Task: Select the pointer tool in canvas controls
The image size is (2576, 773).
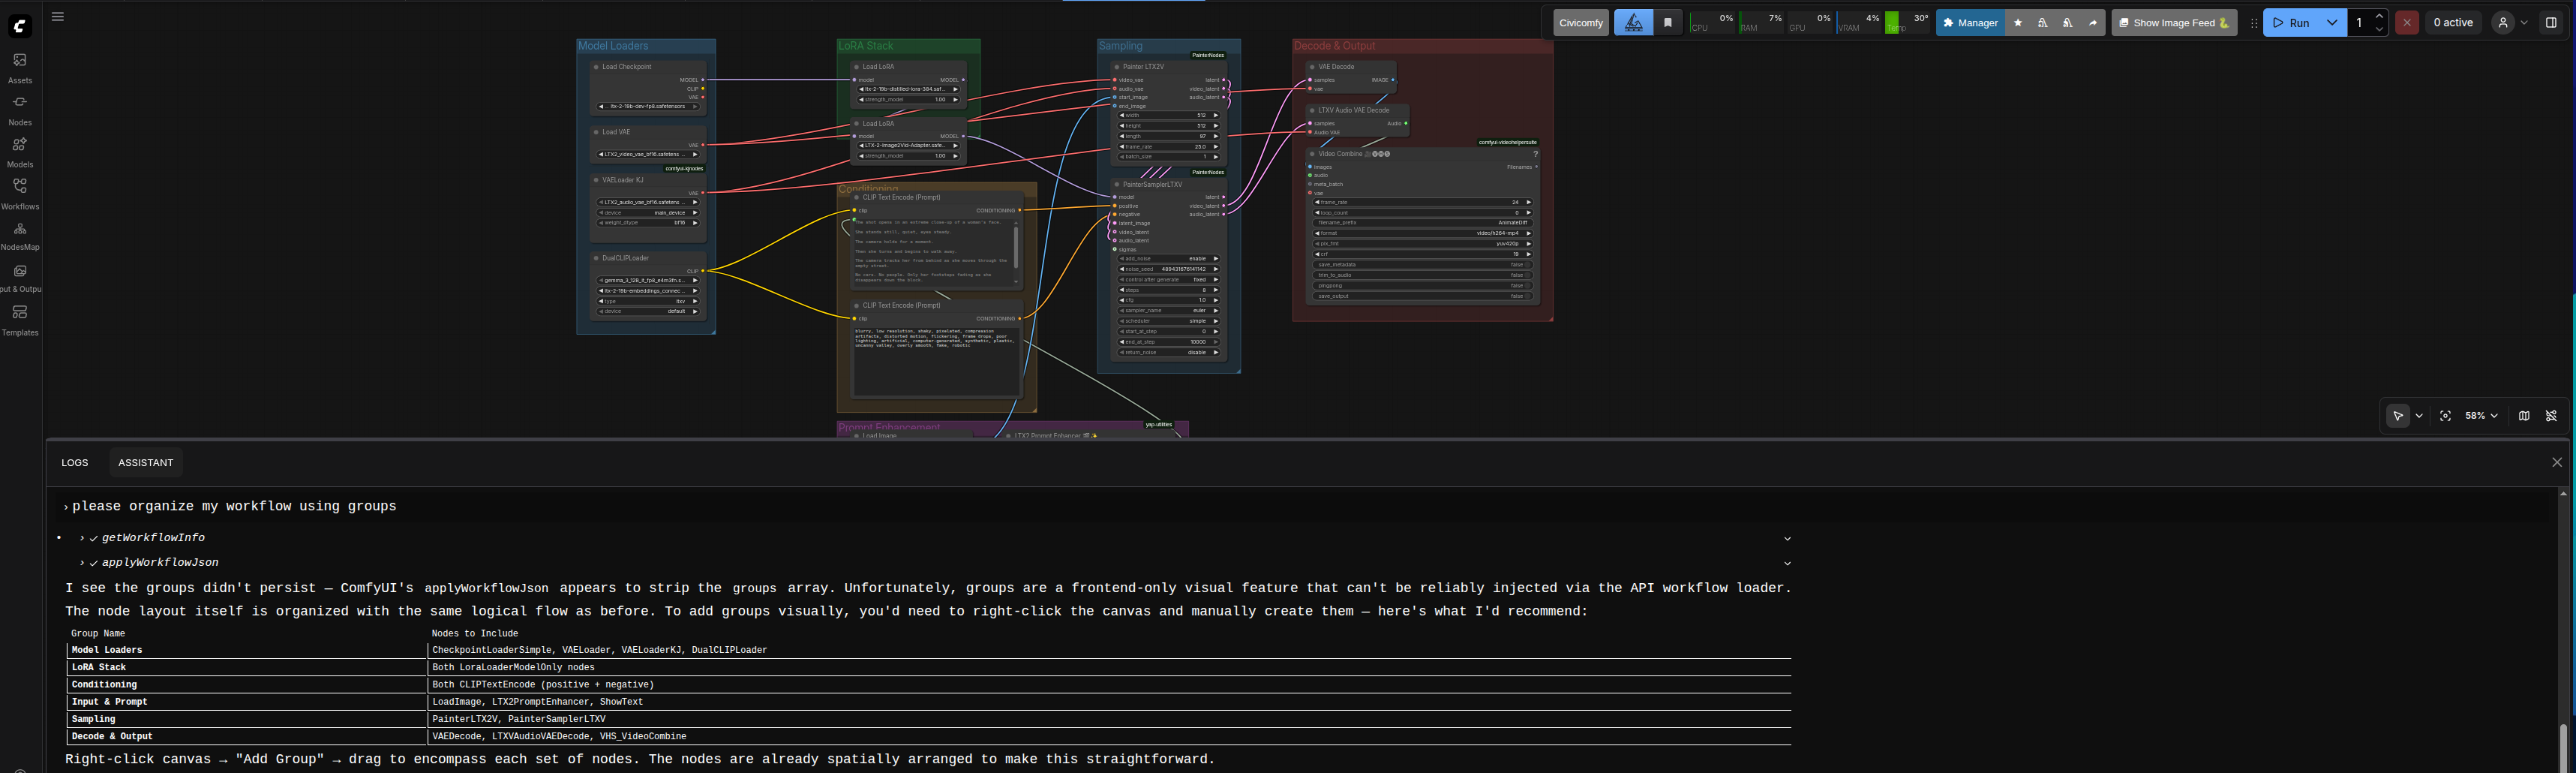Action: pyautogui.click(x=2398, y=415)
